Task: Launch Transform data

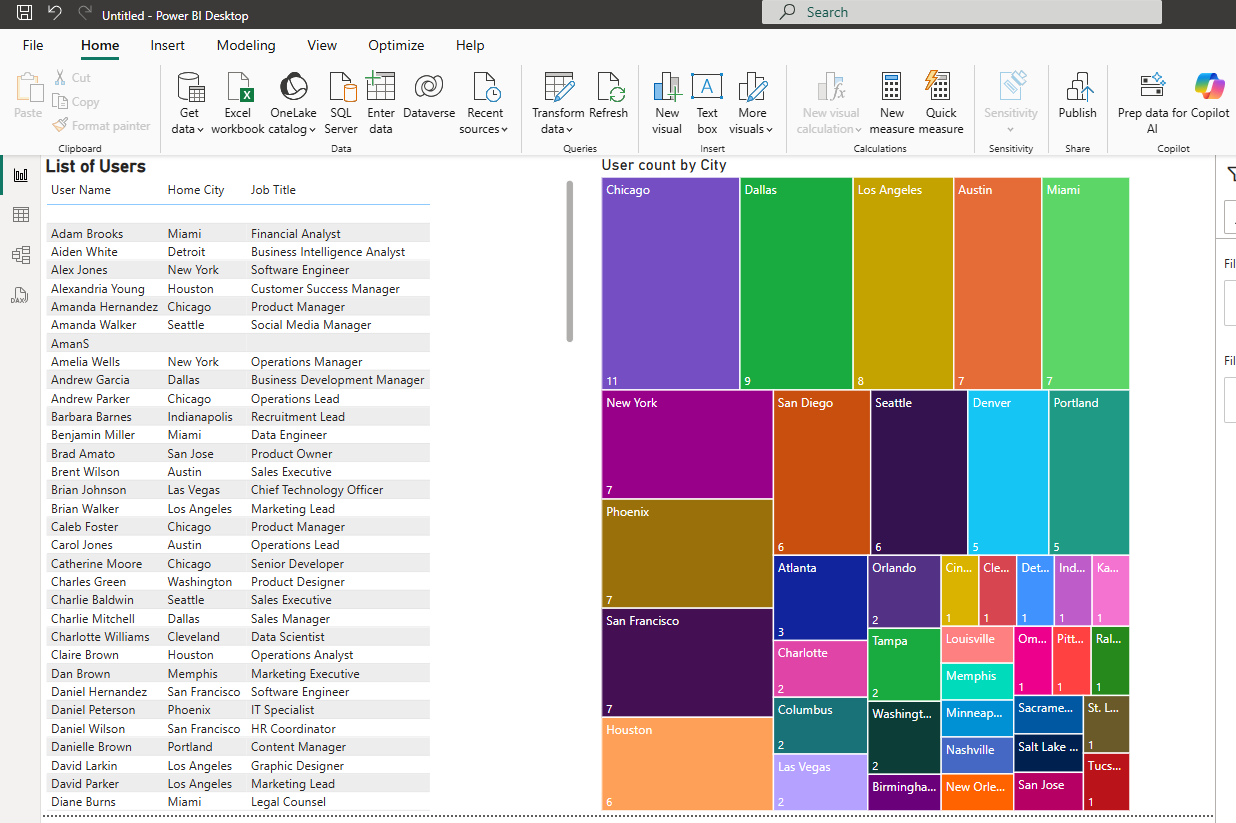Action: 557,99
